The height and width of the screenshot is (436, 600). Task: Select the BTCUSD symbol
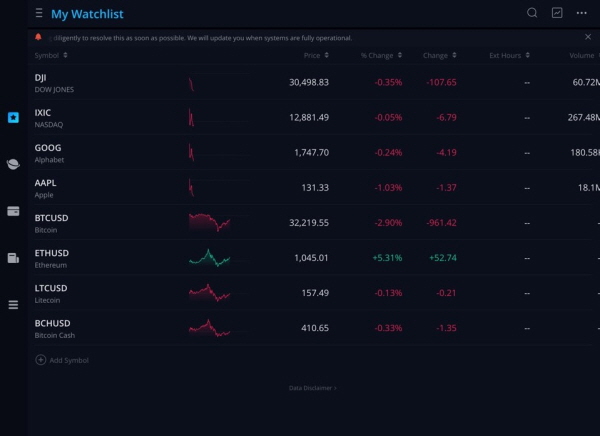[51, 218]
